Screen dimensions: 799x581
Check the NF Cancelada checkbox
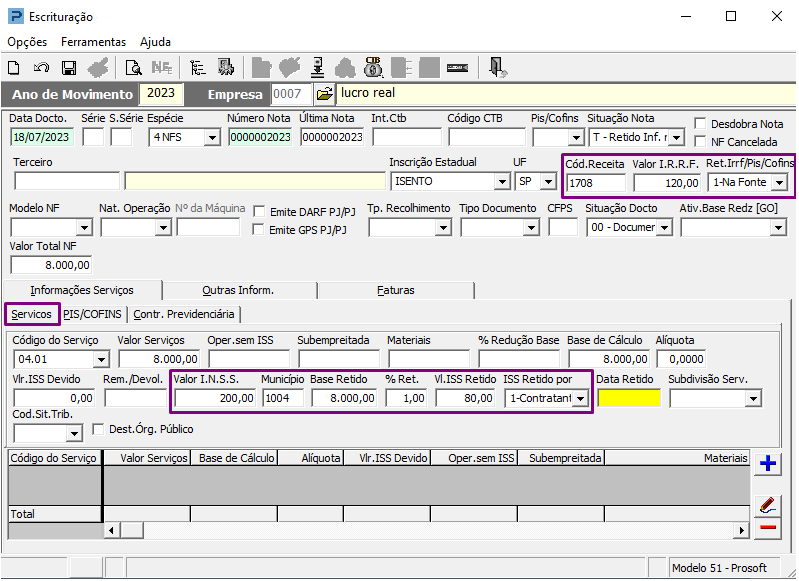pos(700,142)
